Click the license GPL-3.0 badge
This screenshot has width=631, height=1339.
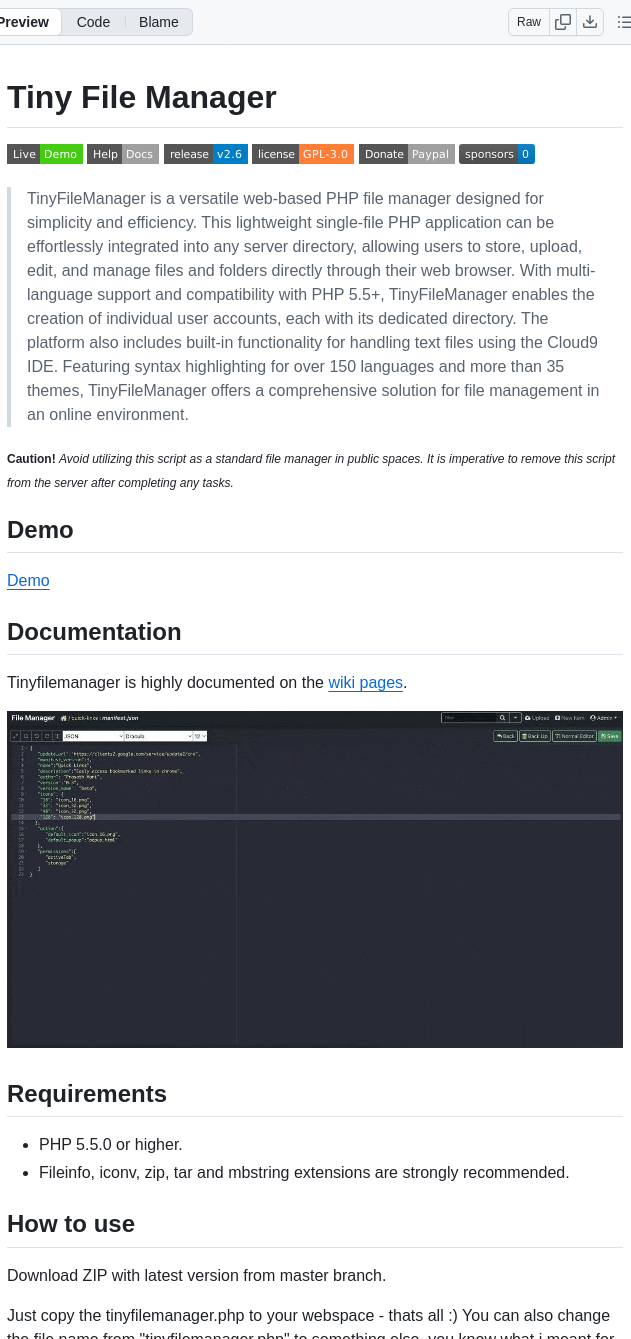303,154
